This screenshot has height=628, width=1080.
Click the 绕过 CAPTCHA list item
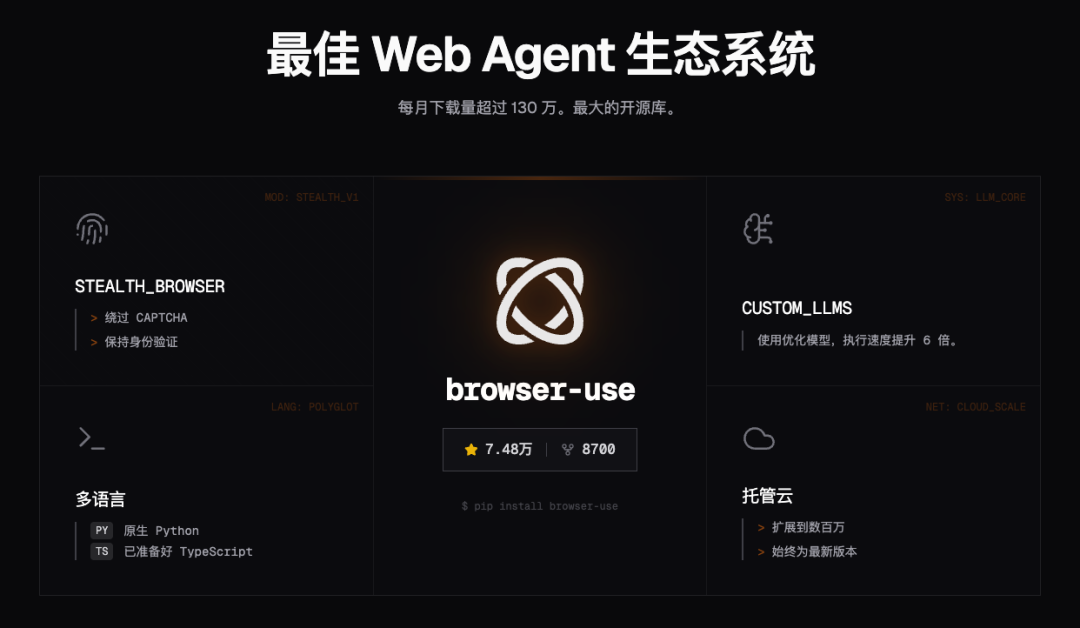[x=146, y=317]
